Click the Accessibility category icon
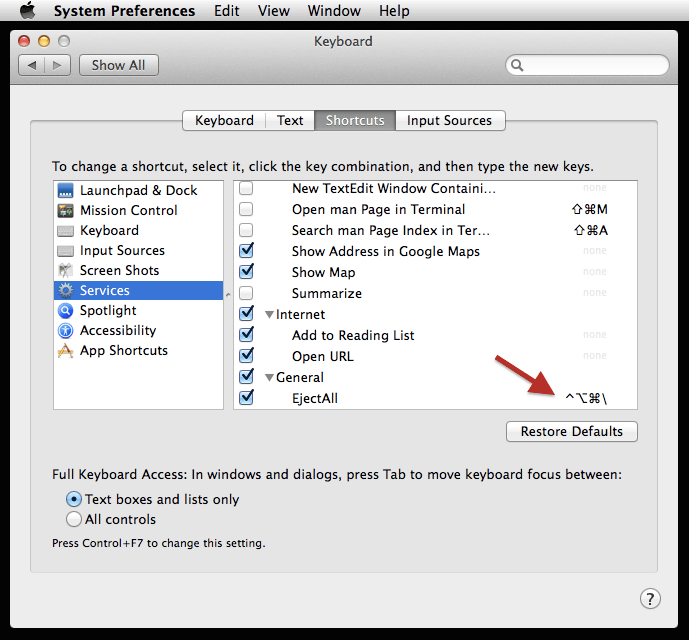This screenshot has width=689, height=640. pos(65,331)
